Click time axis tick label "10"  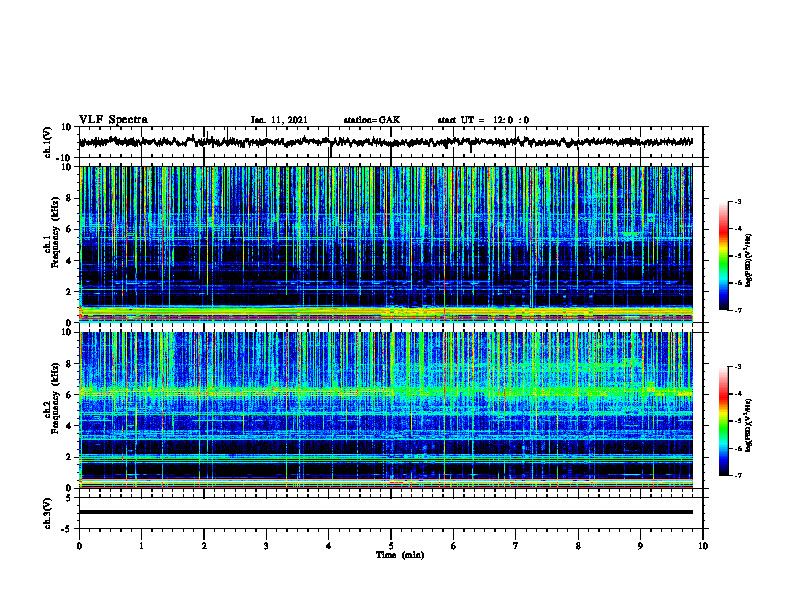click(703, 546)
